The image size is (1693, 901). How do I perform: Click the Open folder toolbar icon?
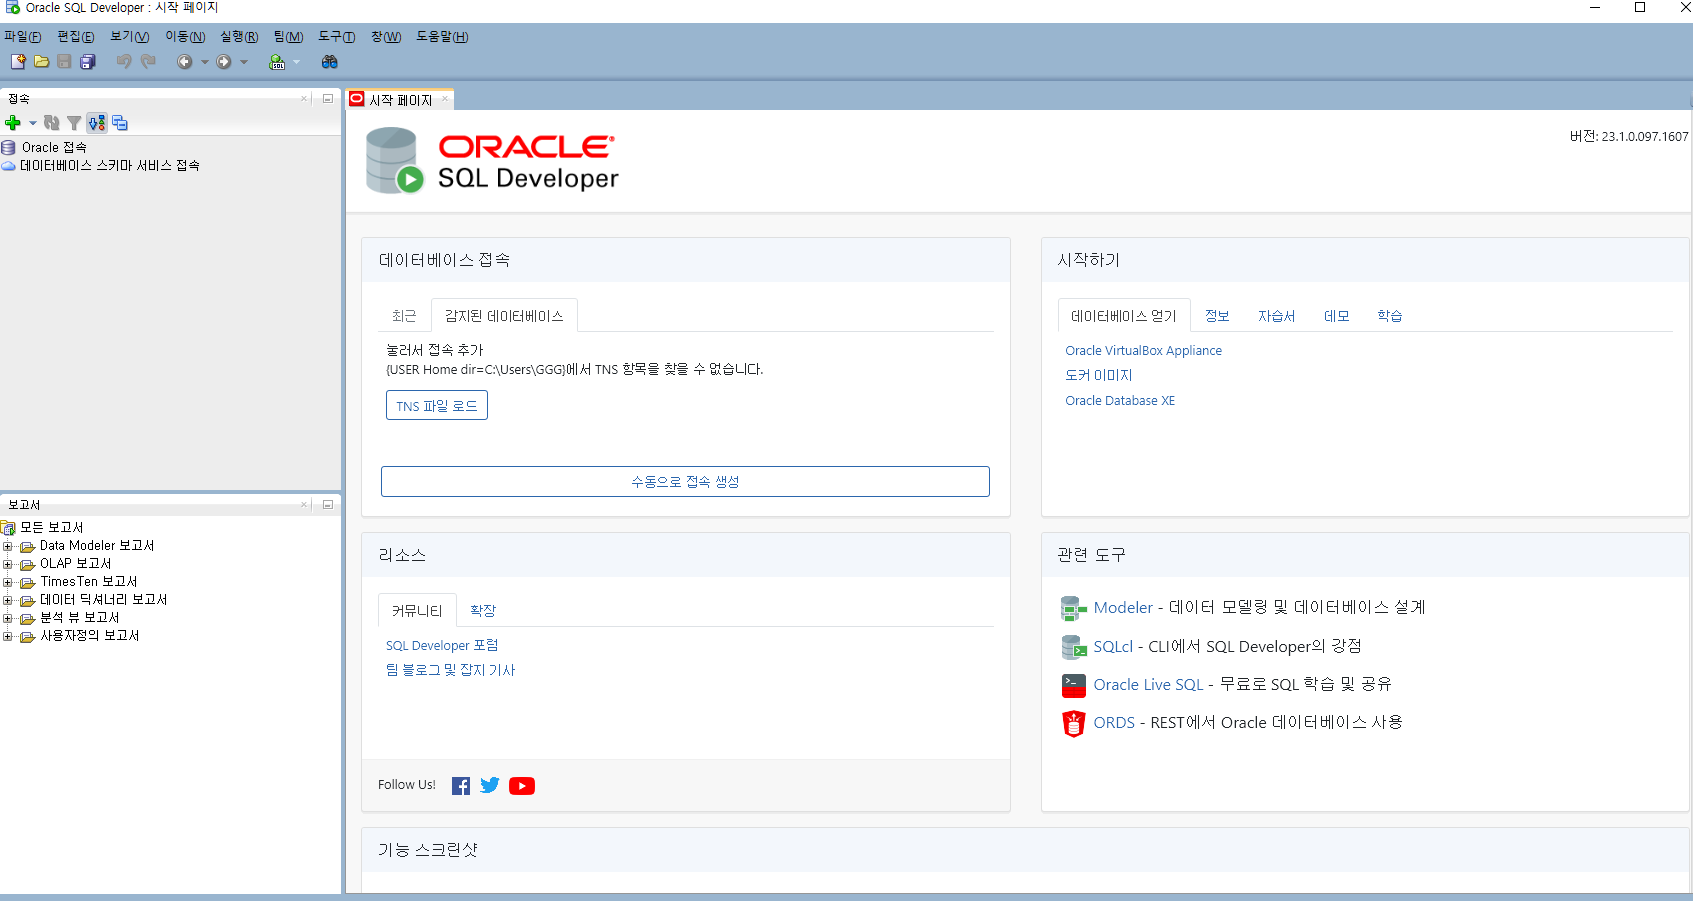41,62
